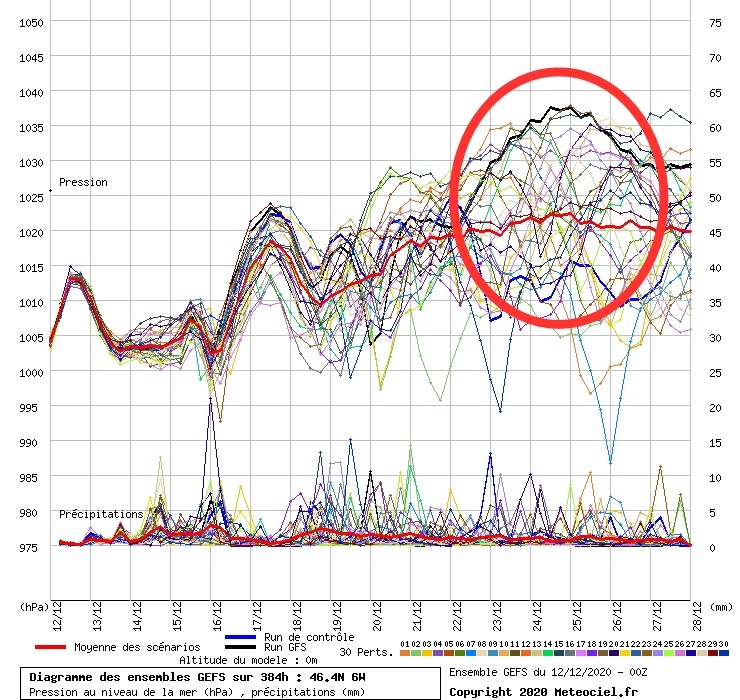Click the blue 'Run de contrôle' legend line
The width and height of the screenshot is (740, 700).
coord(243,637)
